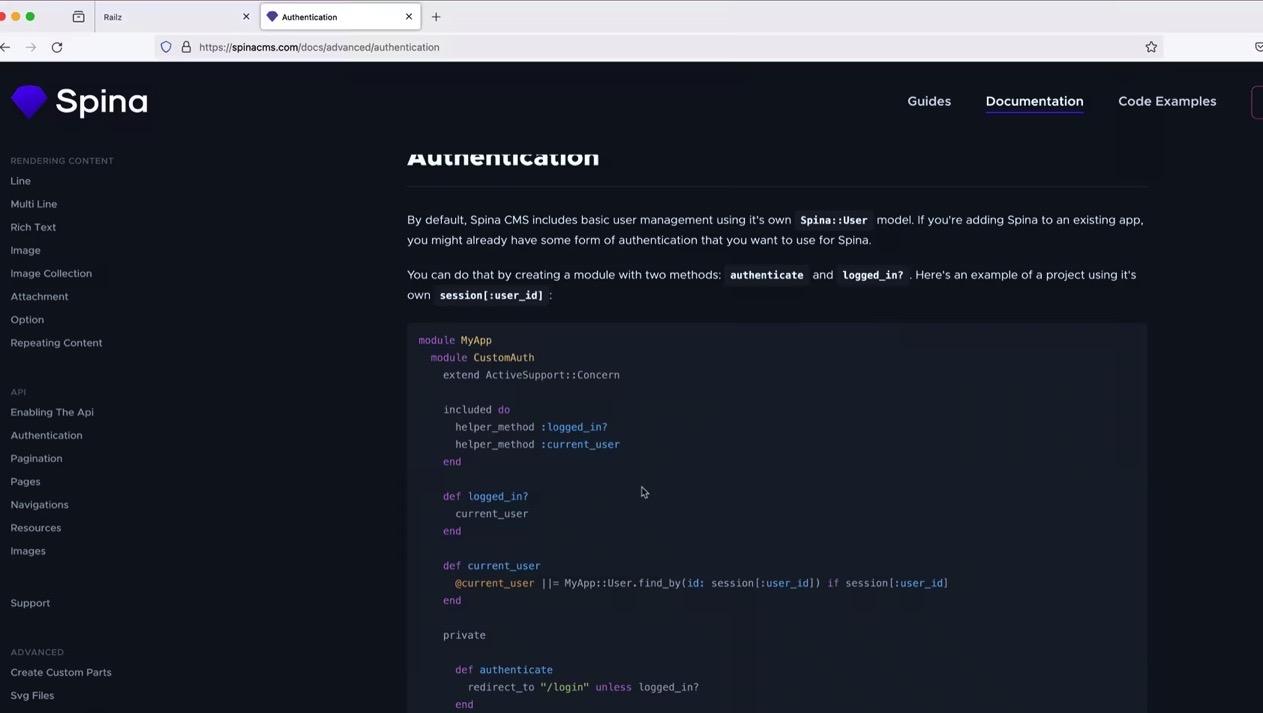Open the Code Examples navigation item
This screenshot has height=713, width=1263.
pyautogui.click(x=1166, y=101)
